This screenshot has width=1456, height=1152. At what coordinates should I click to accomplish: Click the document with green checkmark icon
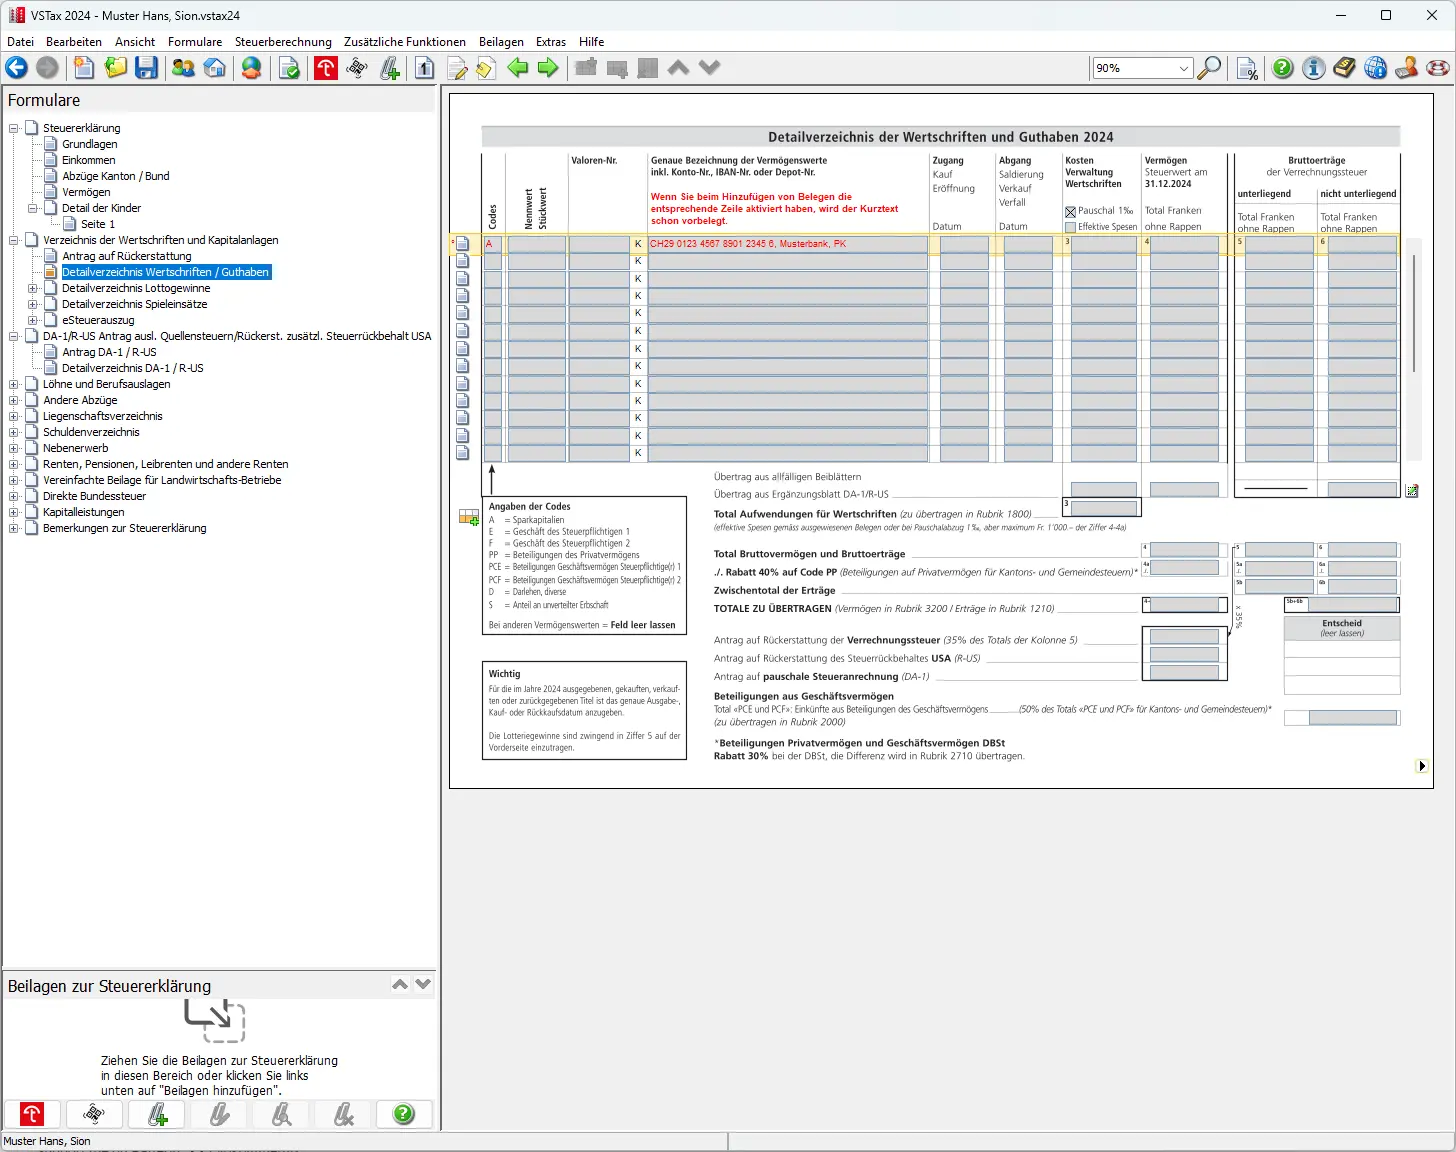(289, 68)
